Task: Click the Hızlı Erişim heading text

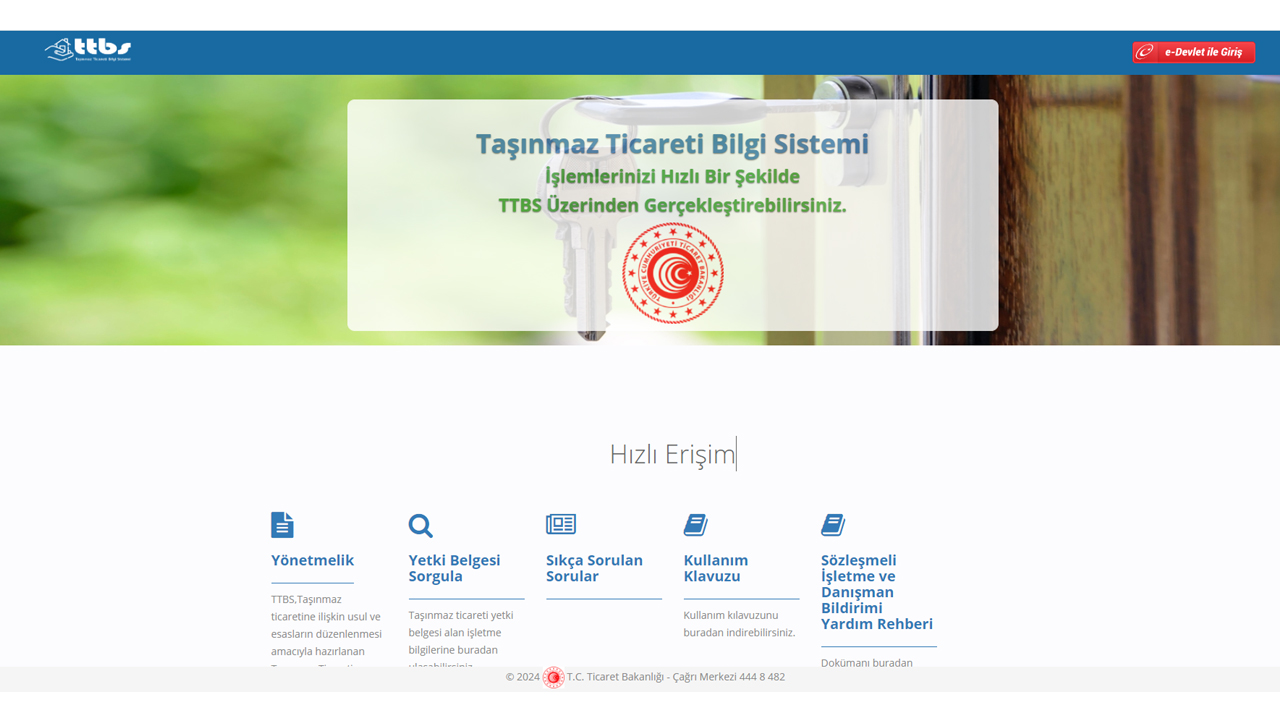Action: tap(672, 453)
